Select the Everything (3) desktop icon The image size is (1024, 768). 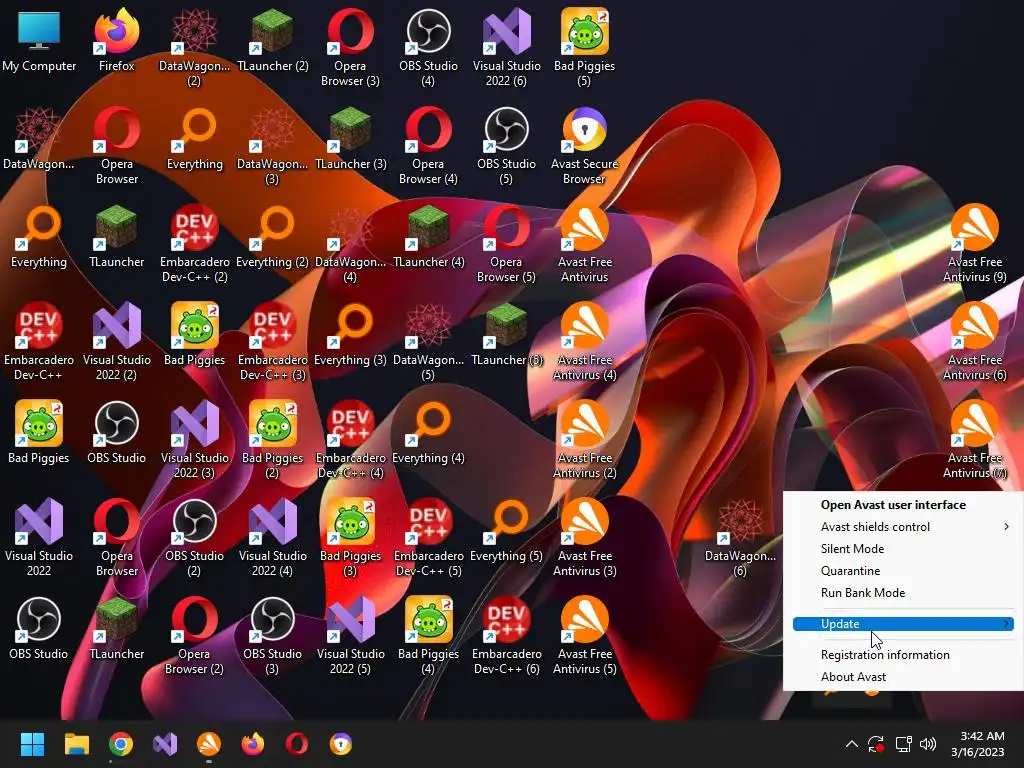350,336
